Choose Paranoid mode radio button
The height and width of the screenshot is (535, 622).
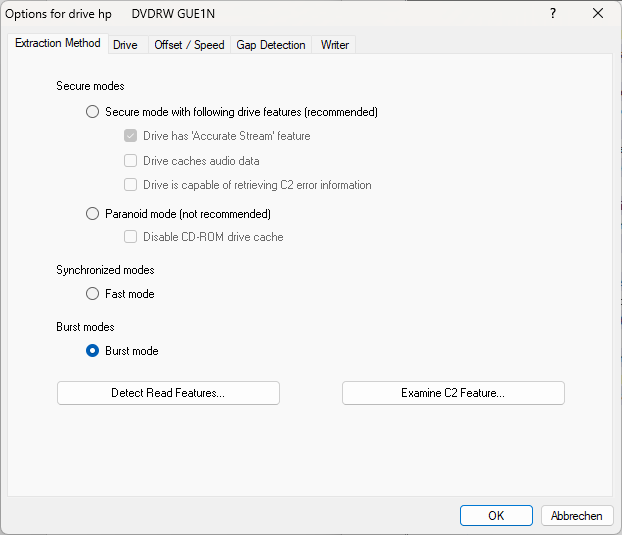(x=93, y=214)
